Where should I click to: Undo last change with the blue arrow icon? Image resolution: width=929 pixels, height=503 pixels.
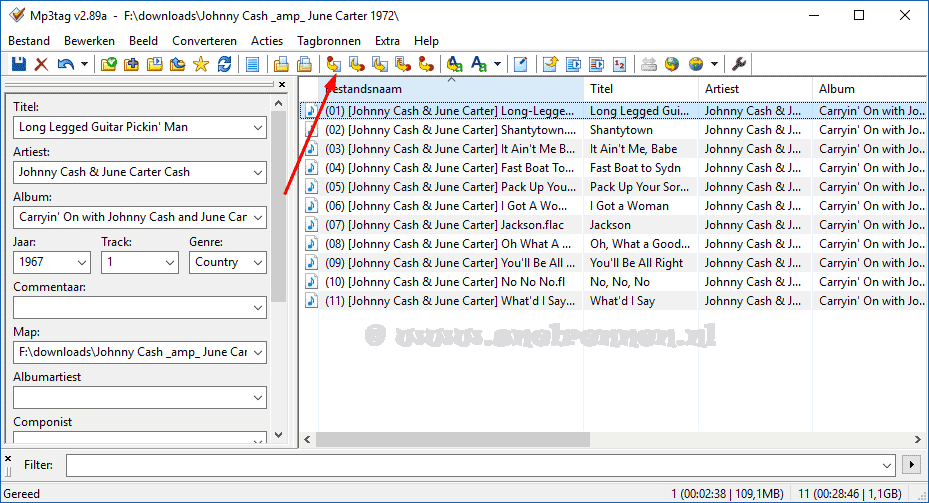(x=66, y=64)
